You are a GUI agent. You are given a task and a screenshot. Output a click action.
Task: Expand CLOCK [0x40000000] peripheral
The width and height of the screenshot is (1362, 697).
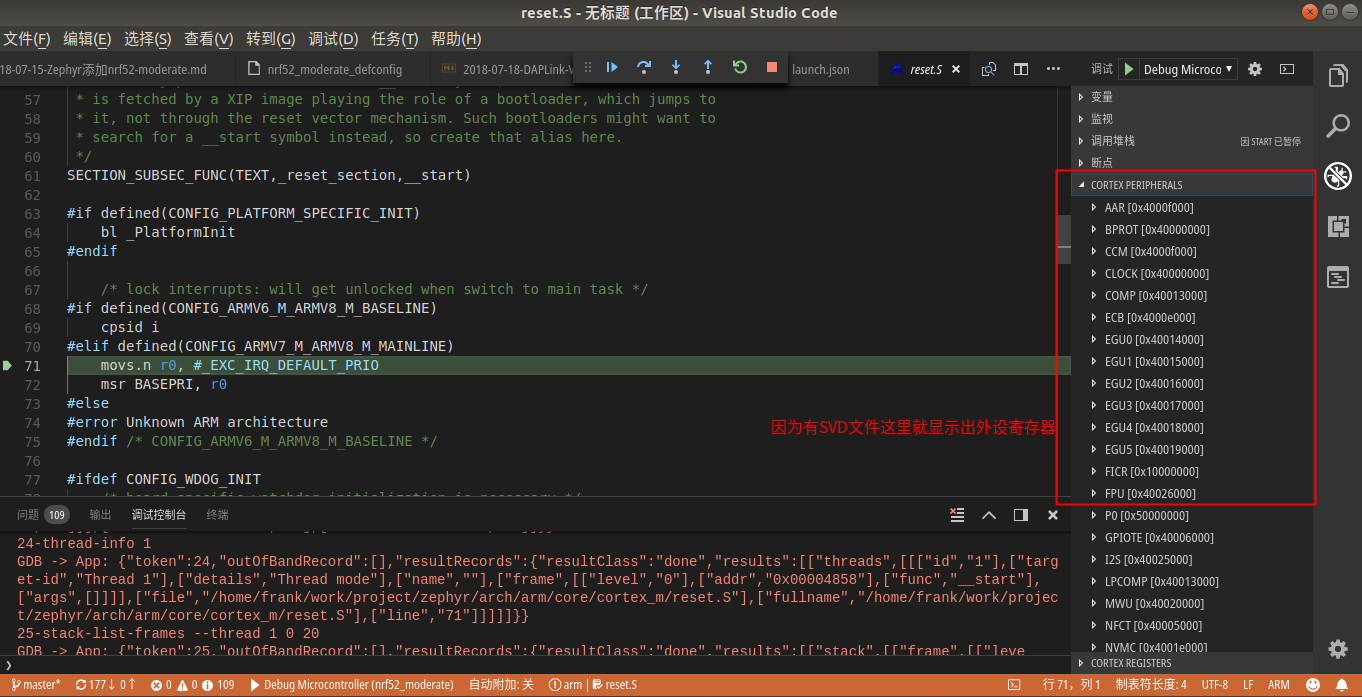click(1093, 274)
